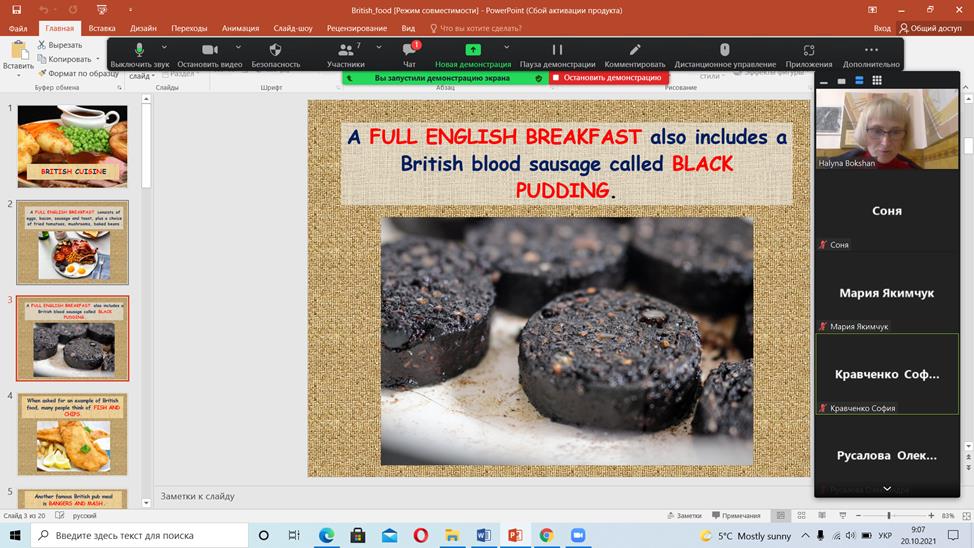This screenshot has height=548, width=974.
Task: Click the Annotate (Комментировать) pencil icon
Action: [x=634, y=50]
